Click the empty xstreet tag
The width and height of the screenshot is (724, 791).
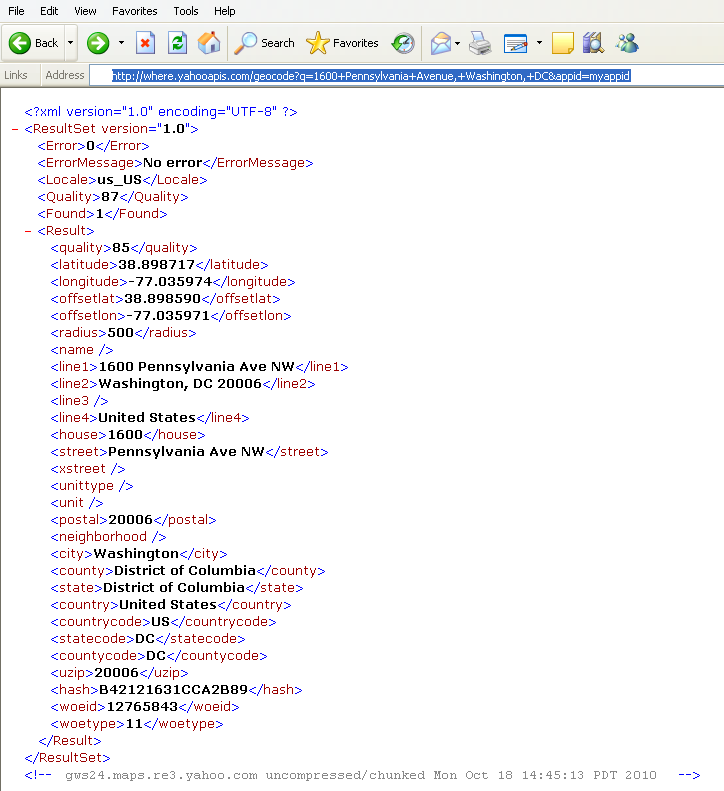click(88, 469)
